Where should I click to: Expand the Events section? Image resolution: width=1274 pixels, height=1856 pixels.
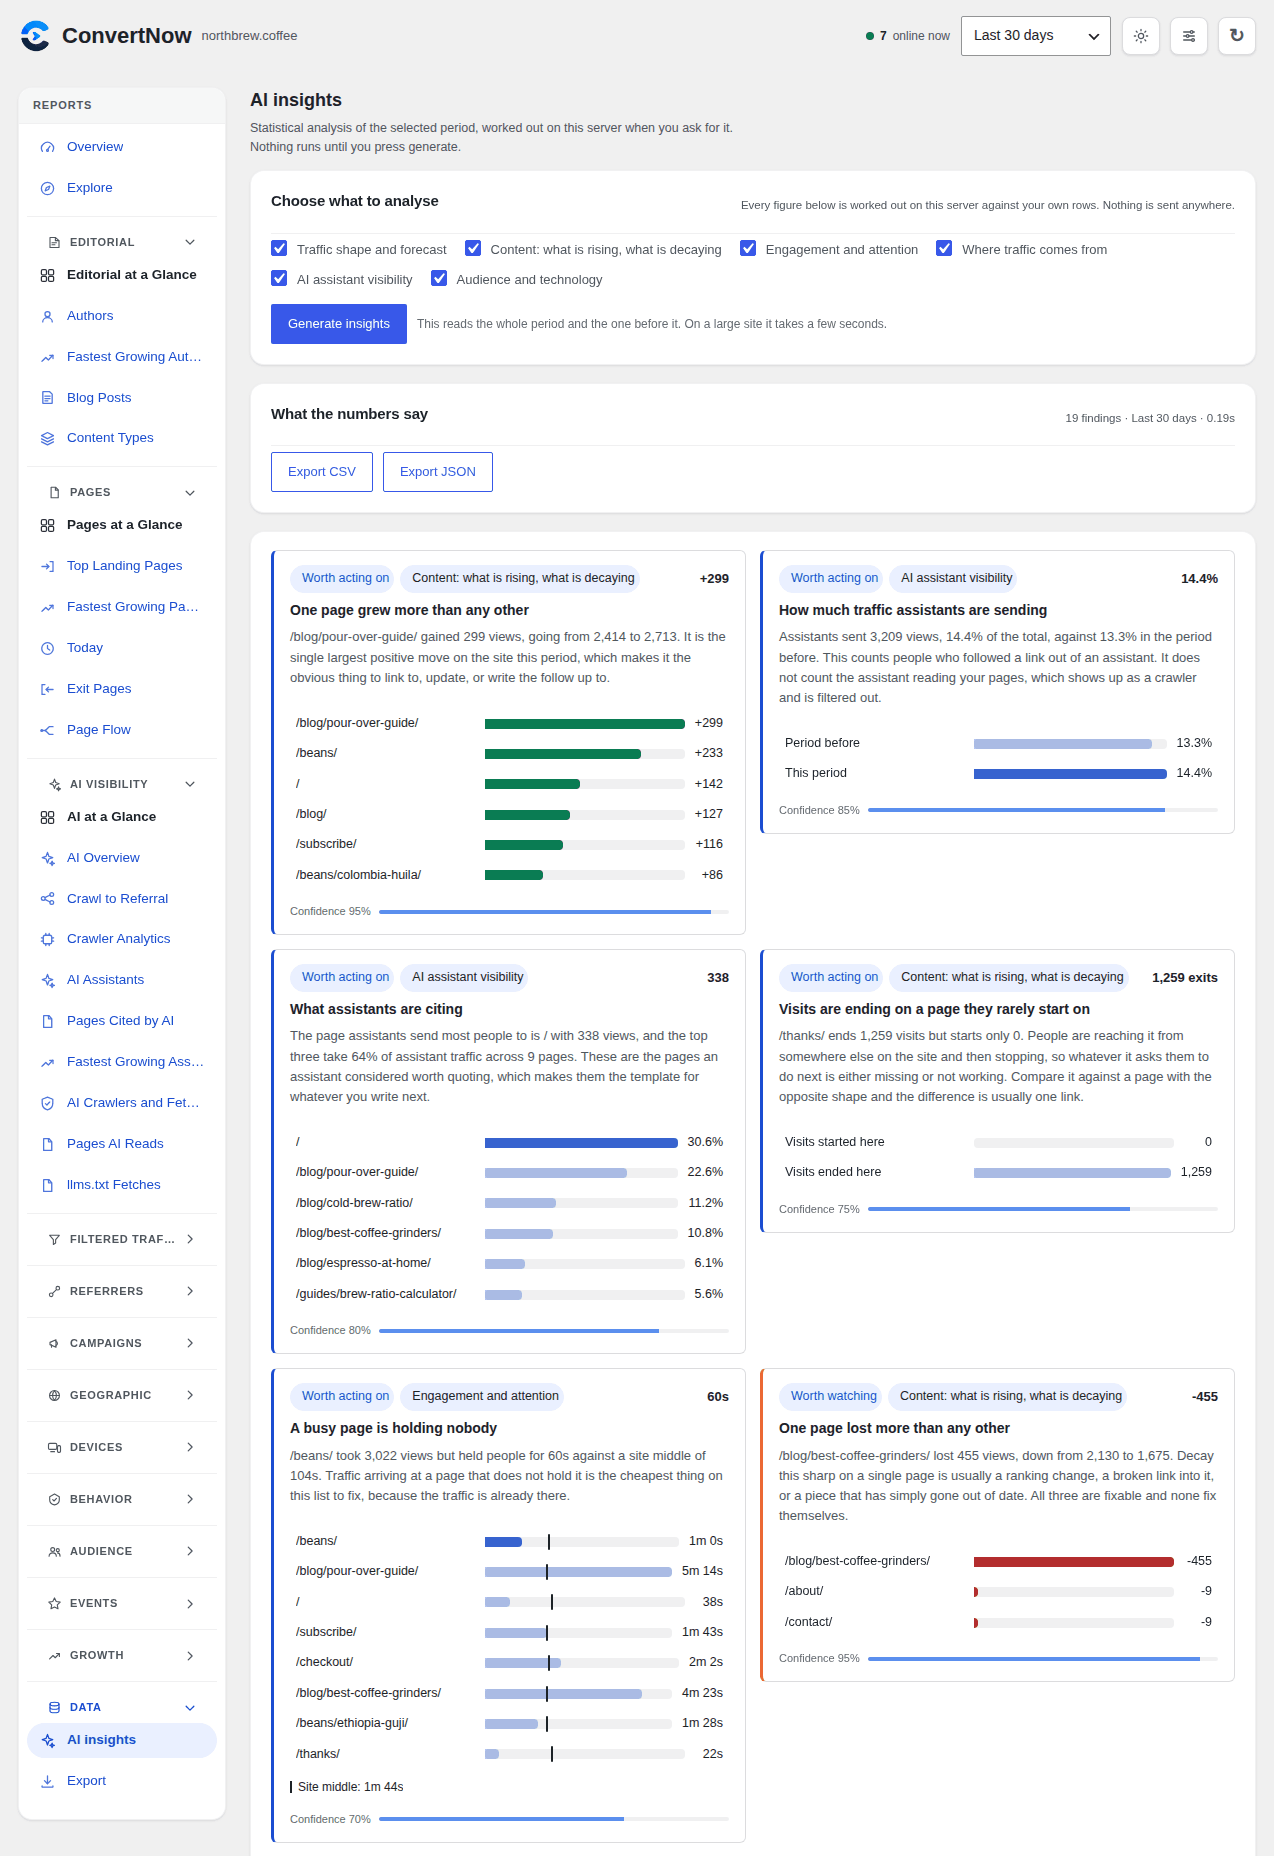pos(122,1603)
